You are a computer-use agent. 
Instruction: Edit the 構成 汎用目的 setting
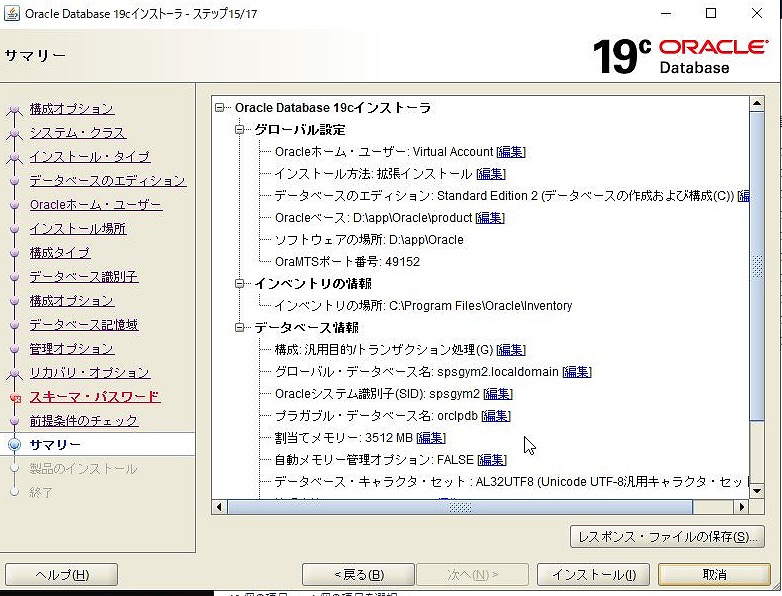click(511, 350)
